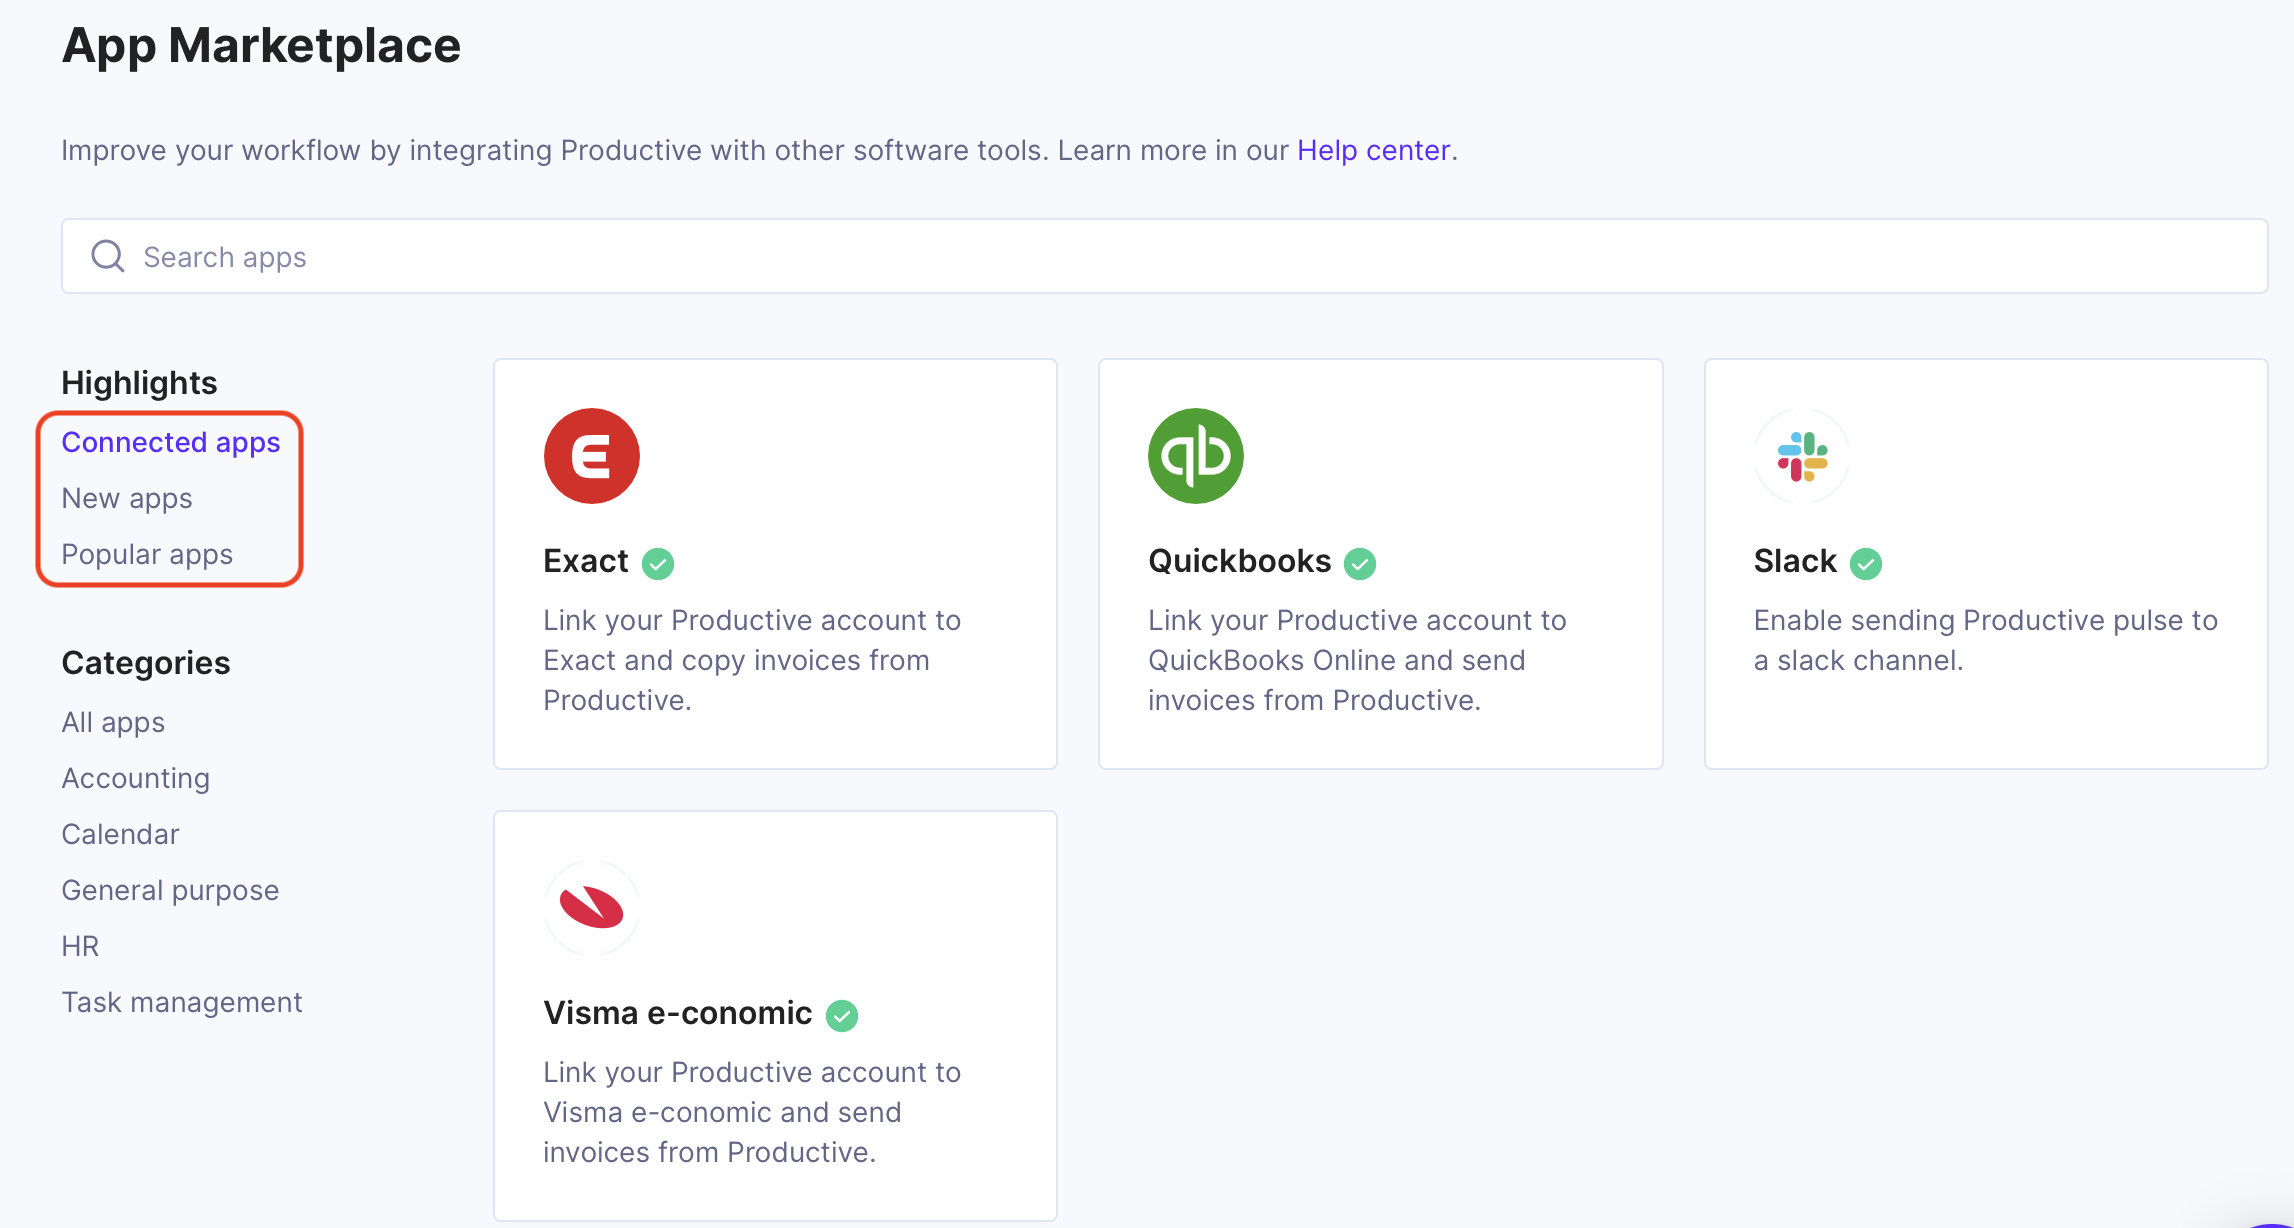2294x1228 pixels.
Task: Select Connected apps in Highlights
Action: coord(171,442)
